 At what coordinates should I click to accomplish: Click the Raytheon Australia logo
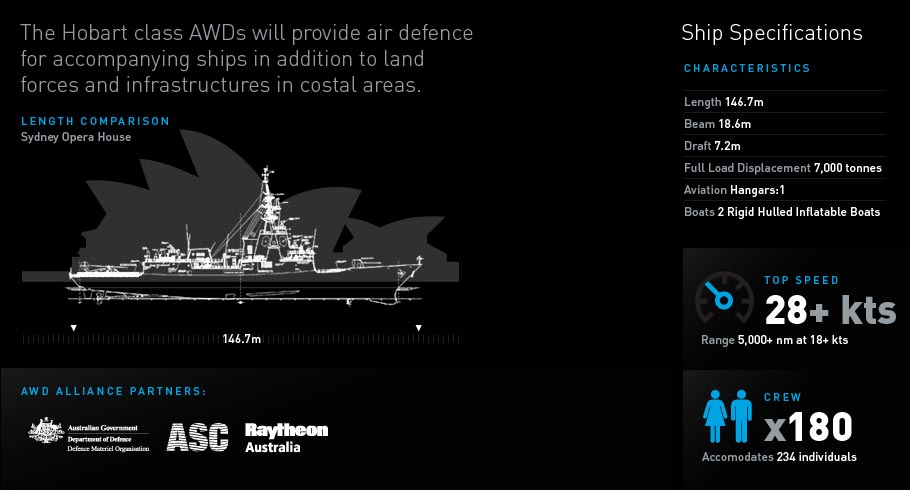tap(286, 437)
